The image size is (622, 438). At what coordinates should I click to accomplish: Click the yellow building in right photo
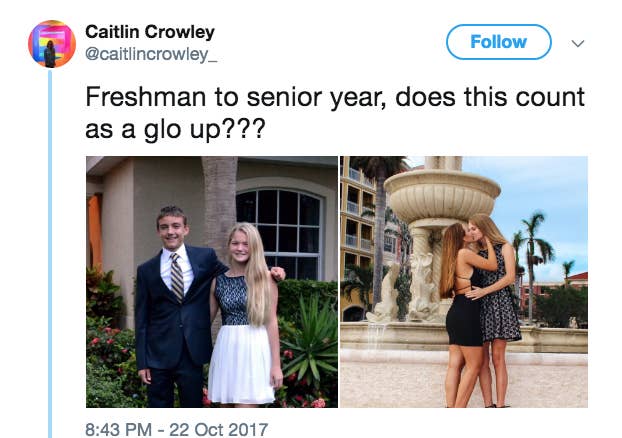click(x=357, y=238)
